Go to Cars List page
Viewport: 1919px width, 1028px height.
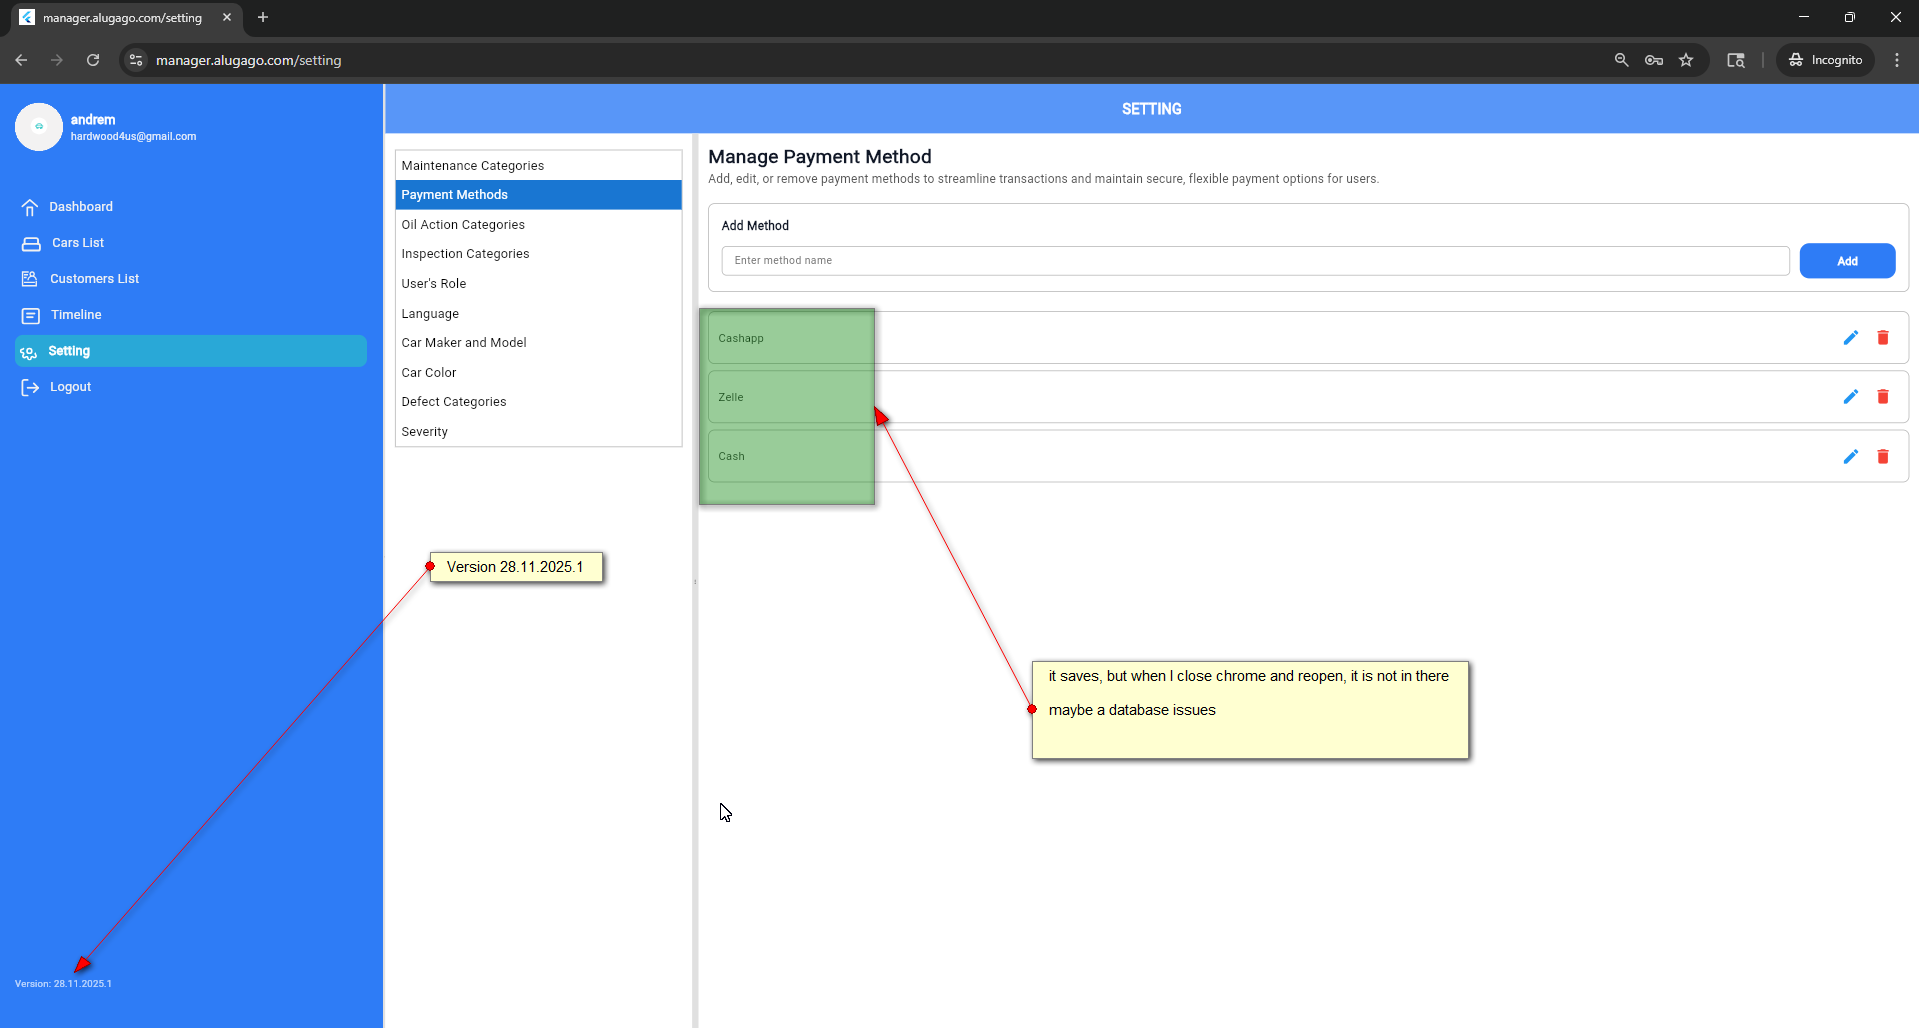(78, 243)
